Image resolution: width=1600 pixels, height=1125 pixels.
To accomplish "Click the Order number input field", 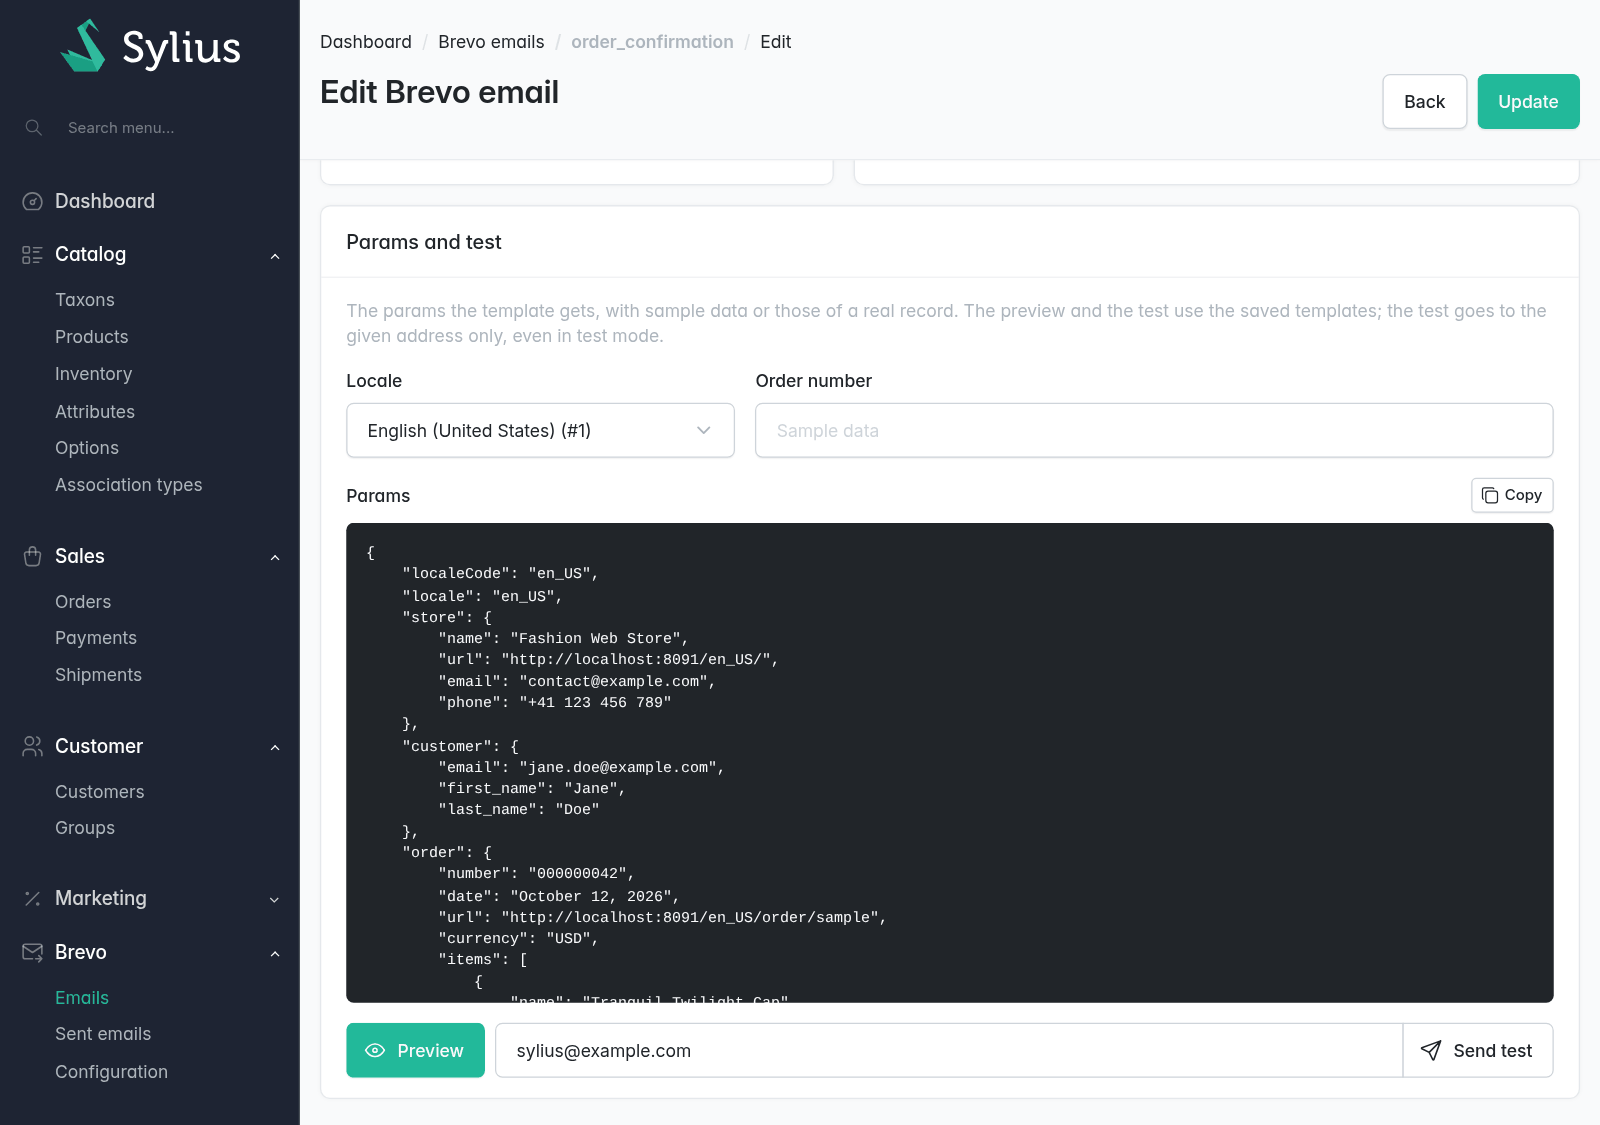I will tap(1154, 431).
